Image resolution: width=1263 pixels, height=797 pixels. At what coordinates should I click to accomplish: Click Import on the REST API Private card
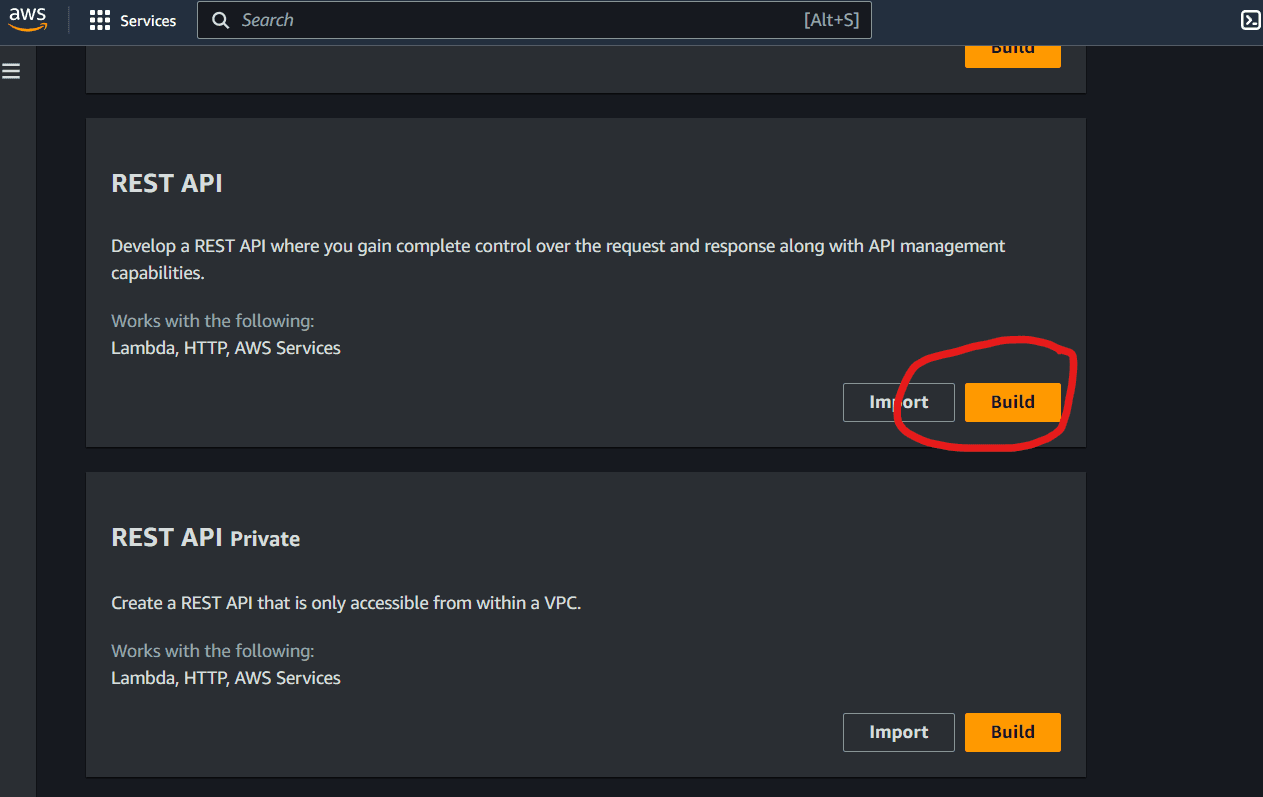[x=898, y=732]
